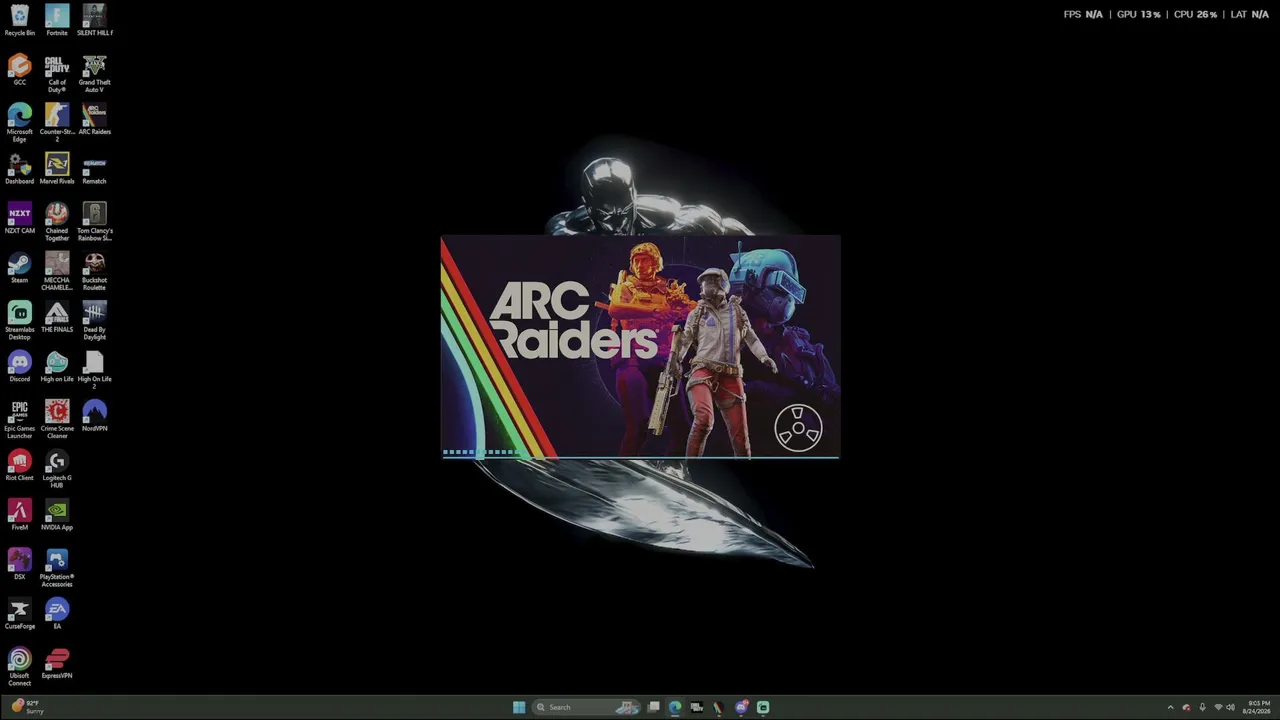Click the PlayStation Accessories shortcut
The width and height of the screenshot is (1280, 720).
pos(57,568)
